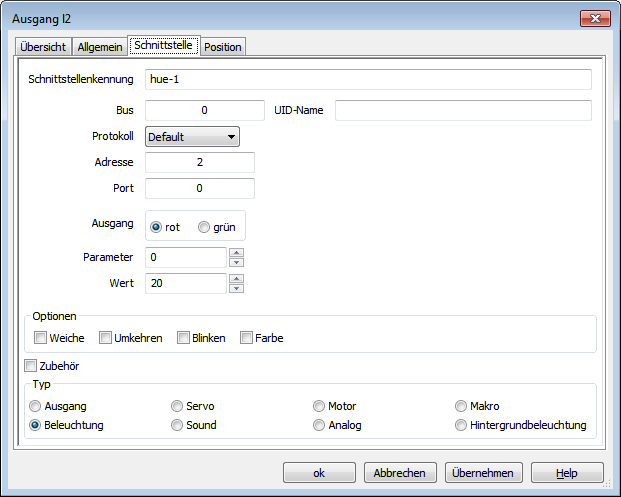The width and height of the screenshot is (621, 497).
Task: Select the grün output radio button
Action: coord(204,227)
